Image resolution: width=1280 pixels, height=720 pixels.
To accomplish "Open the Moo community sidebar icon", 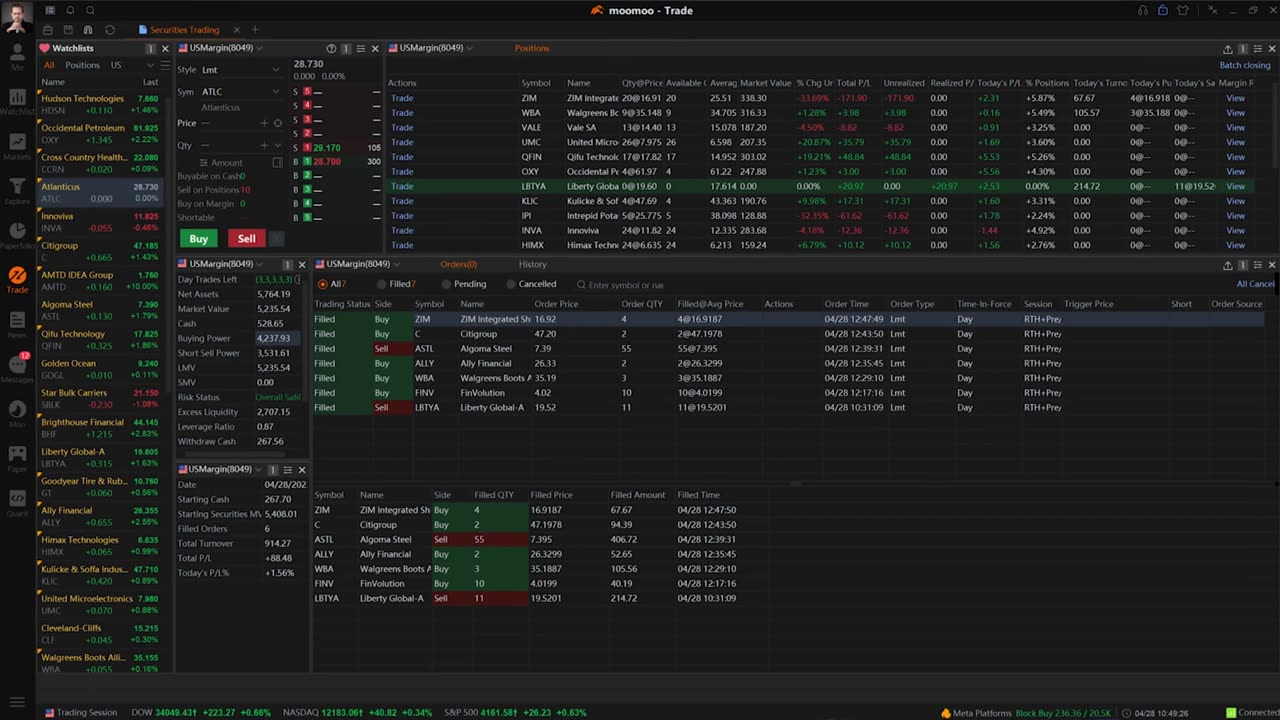I will tap(17, 414).
